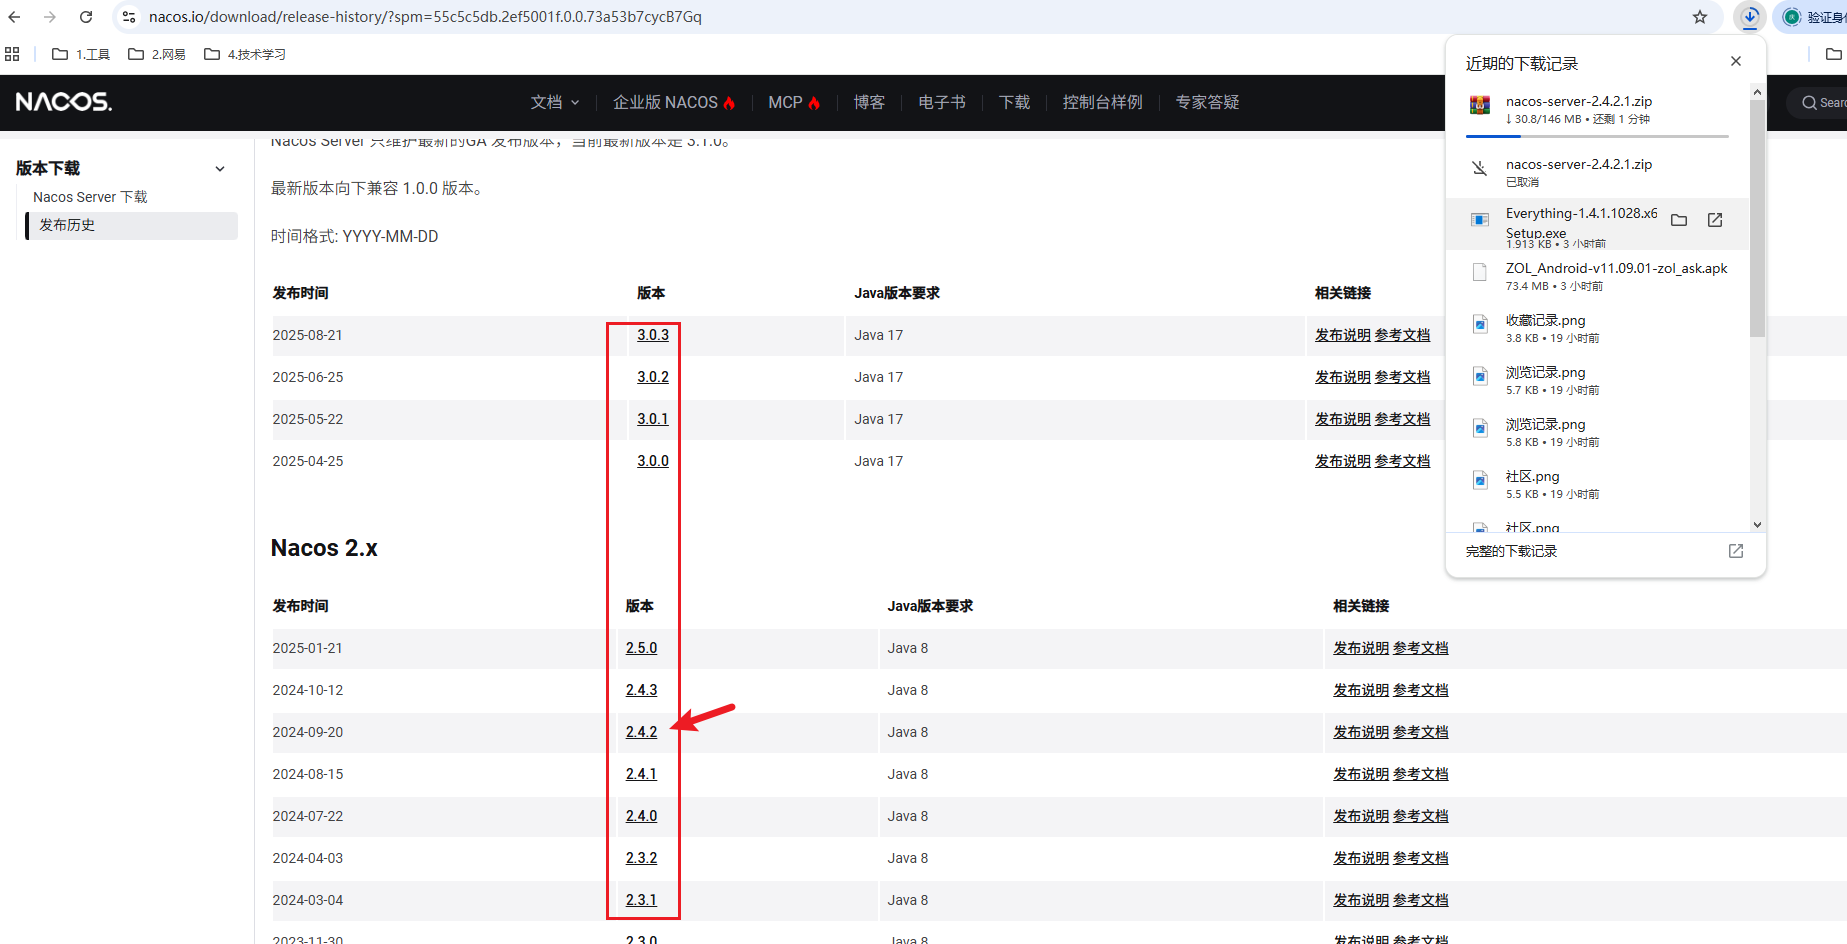Expand the 文档 dropdown menu
Screen dimensions: 1847x944
tap(555, 102)
